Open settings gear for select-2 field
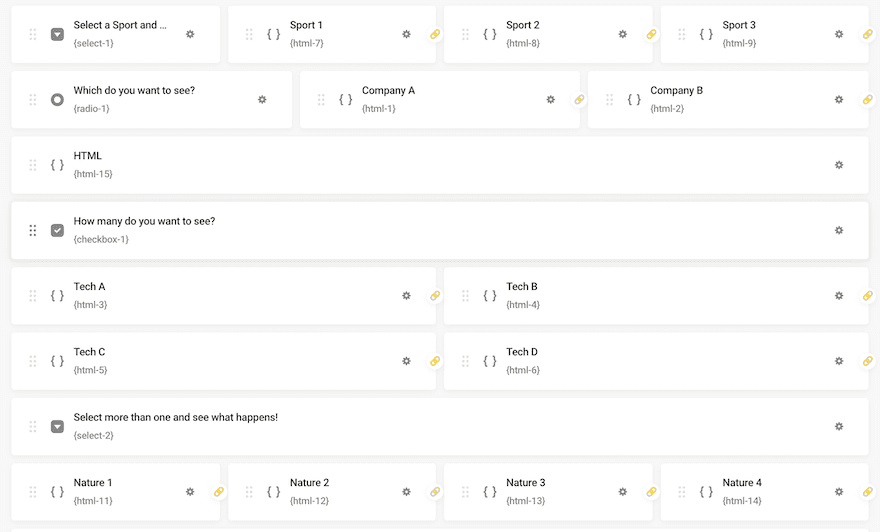Image resolution: width=880 pixels, height=532 pixels. [x=839, y=427]
